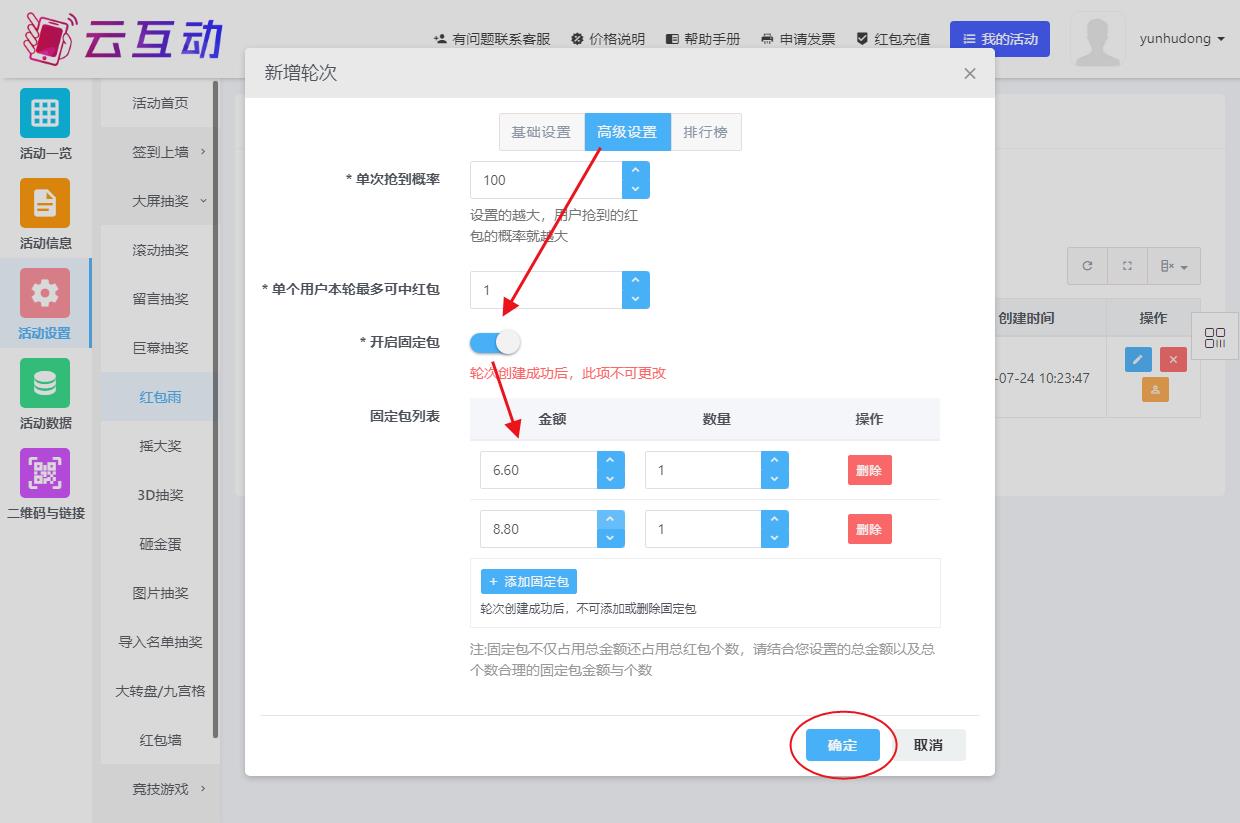The width and height of the screenshot is (1240, 823).
Task: Switch to the 基础设置 tab
Action: click(541, 132)
